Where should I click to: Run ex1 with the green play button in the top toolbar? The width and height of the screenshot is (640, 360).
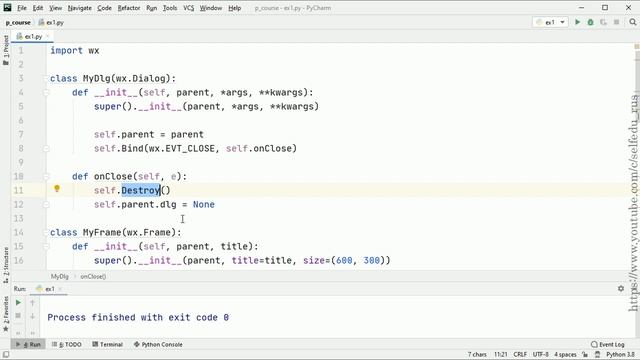pyautogui.click(x=577, y=22)
